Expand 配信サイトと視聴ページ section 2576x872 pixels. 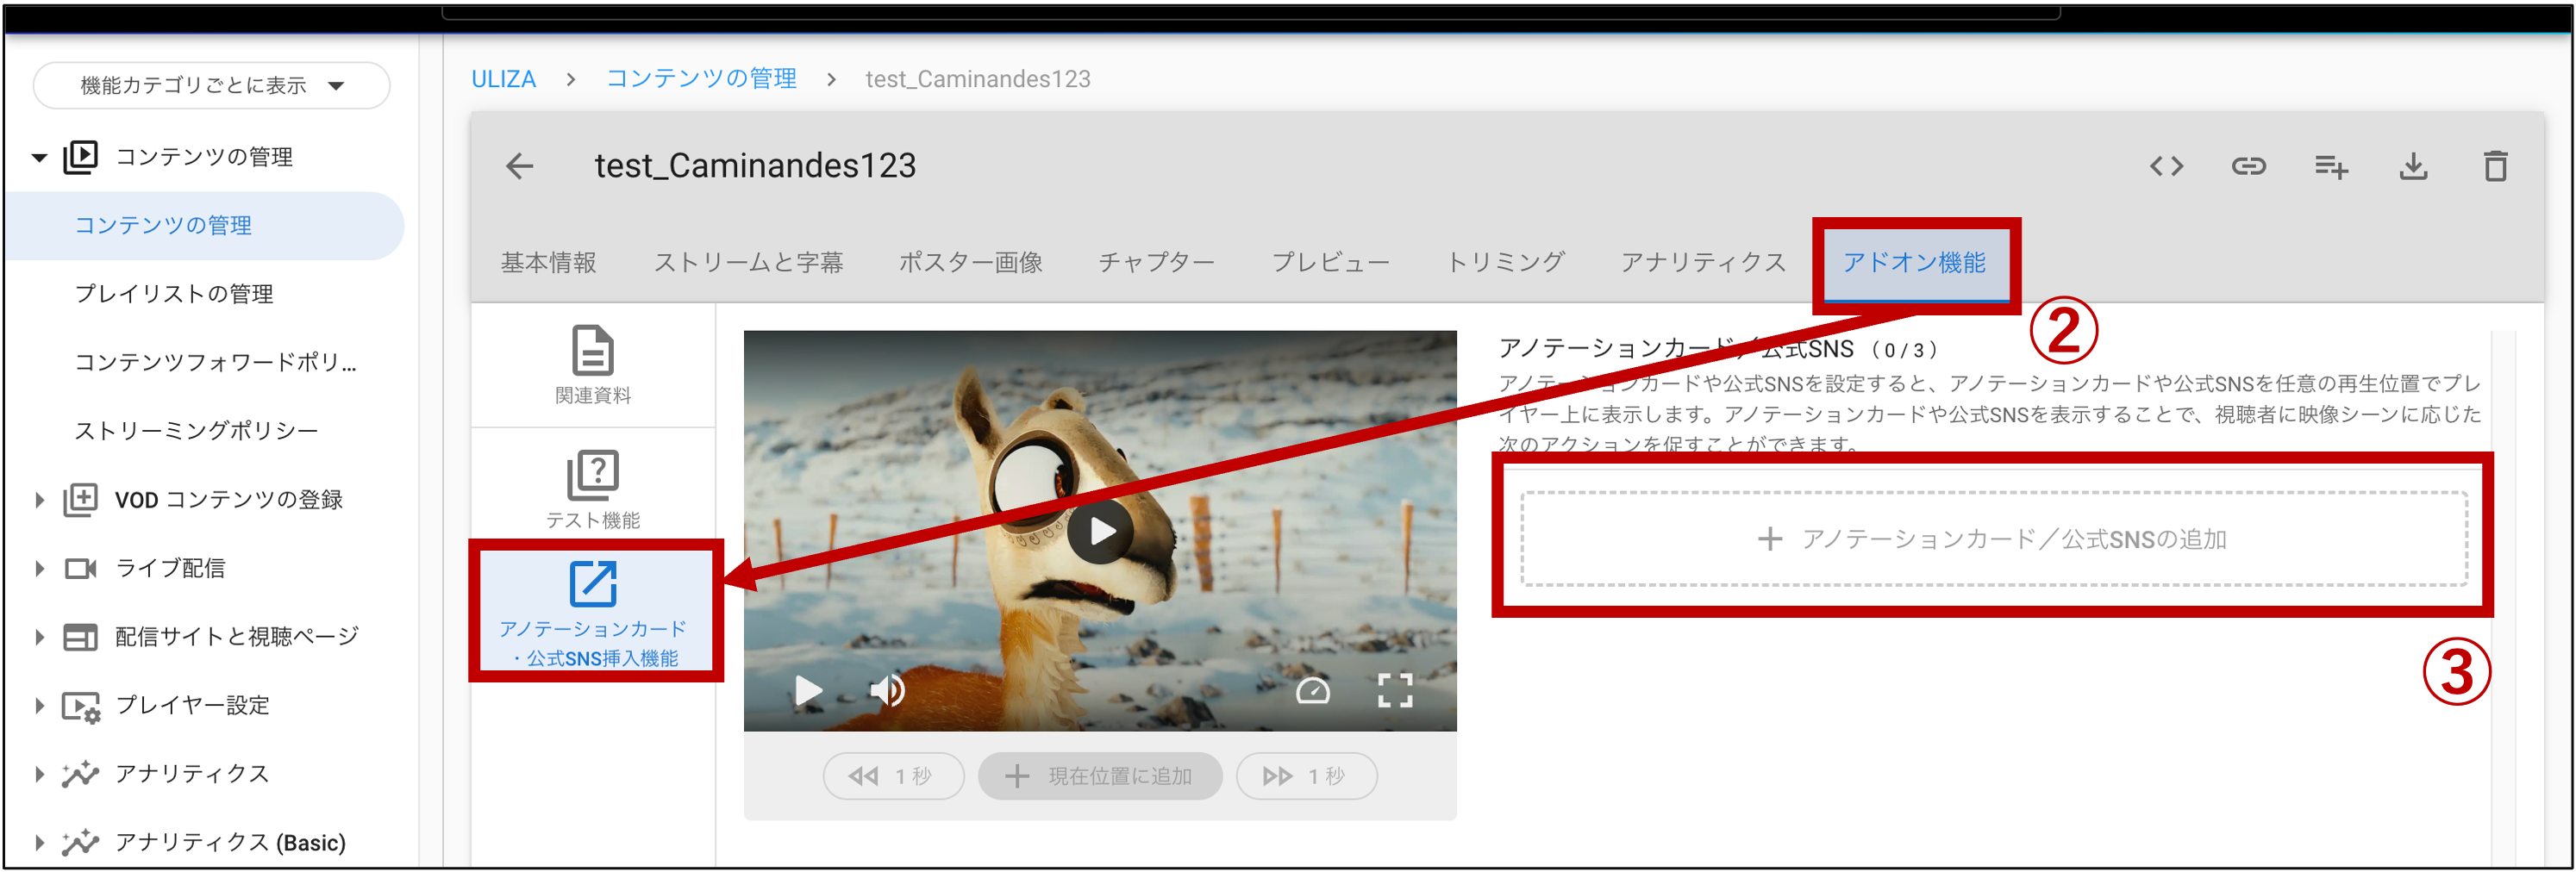point(39,637)
